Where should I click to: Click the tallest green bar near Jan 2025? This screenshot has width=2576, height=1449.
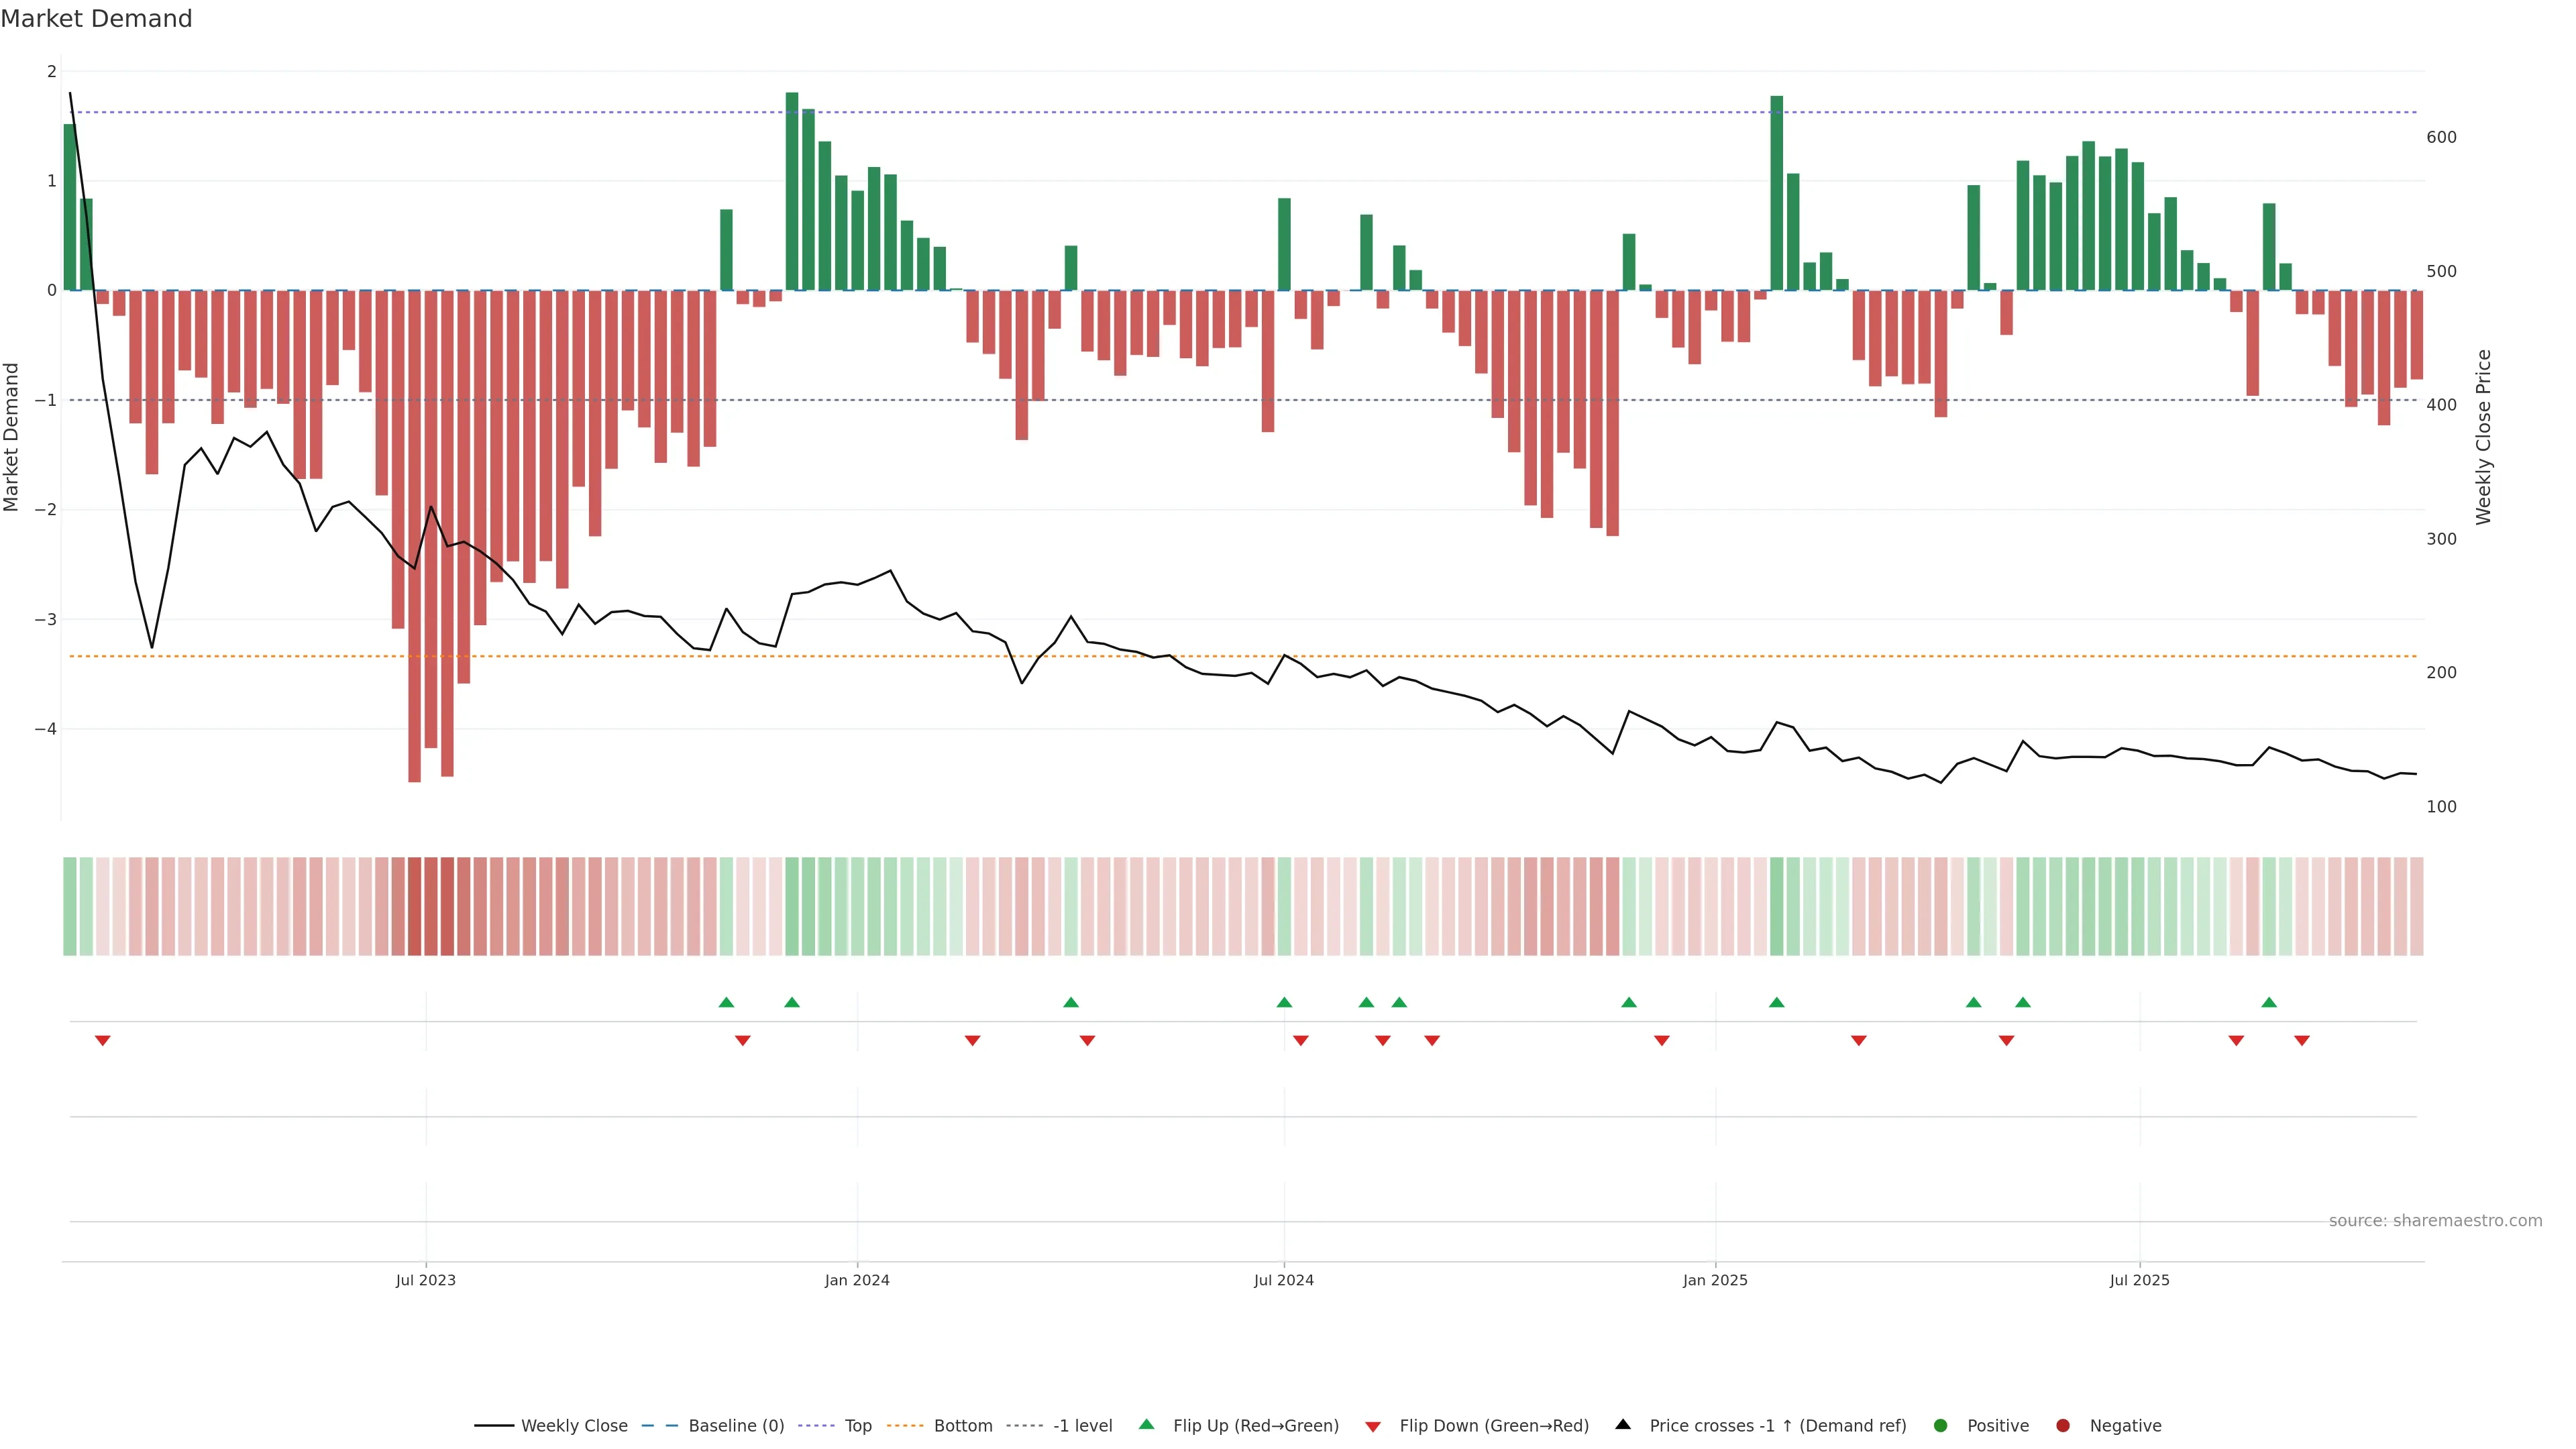click(x=1776, y=192)
